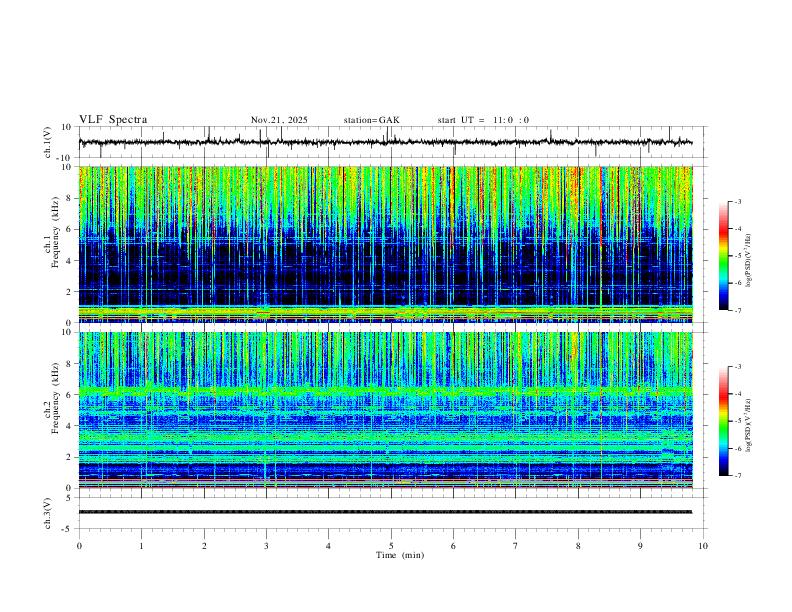
Task: Click the "-5" tick on the upper colorbar
Action: click(x=737, y=256)
